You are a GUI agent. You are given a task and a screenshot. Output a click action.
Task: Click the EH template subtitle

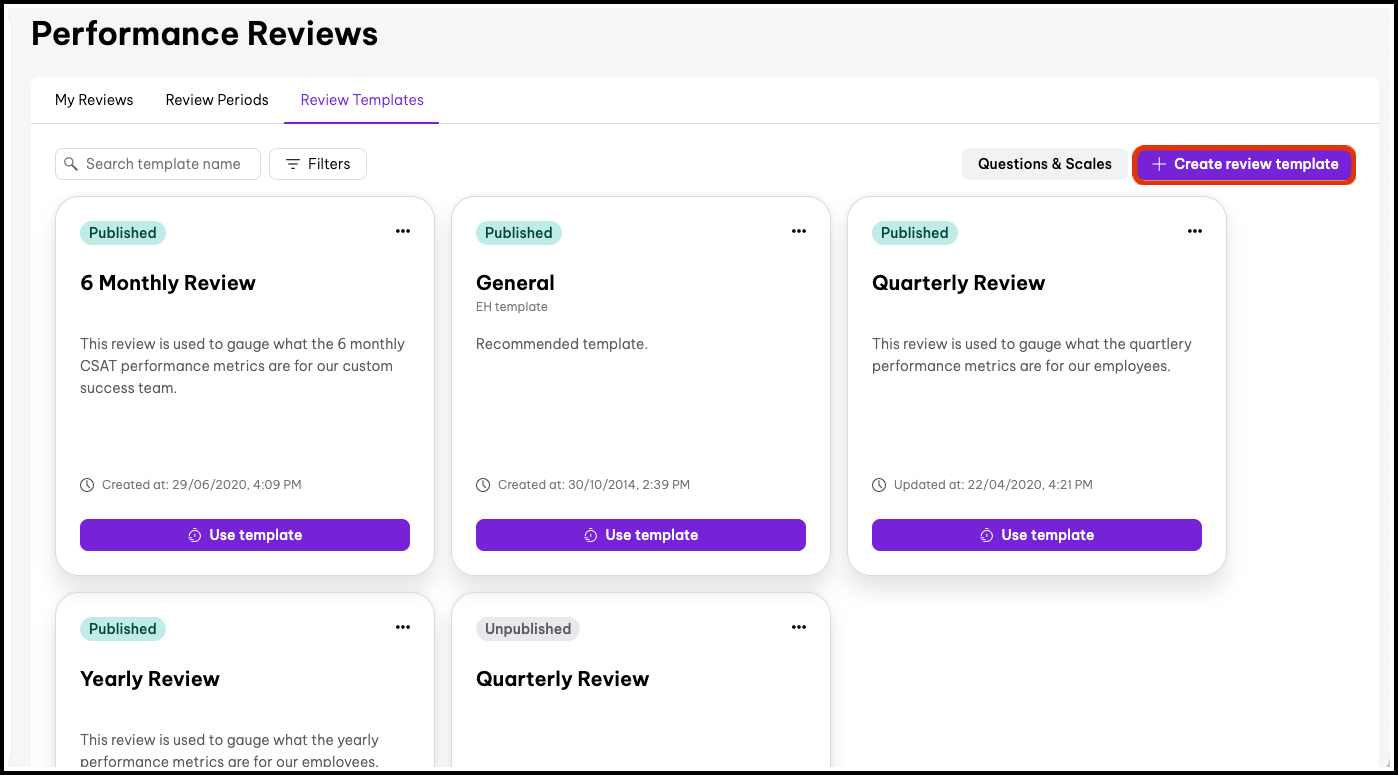[x=512, y=307]
